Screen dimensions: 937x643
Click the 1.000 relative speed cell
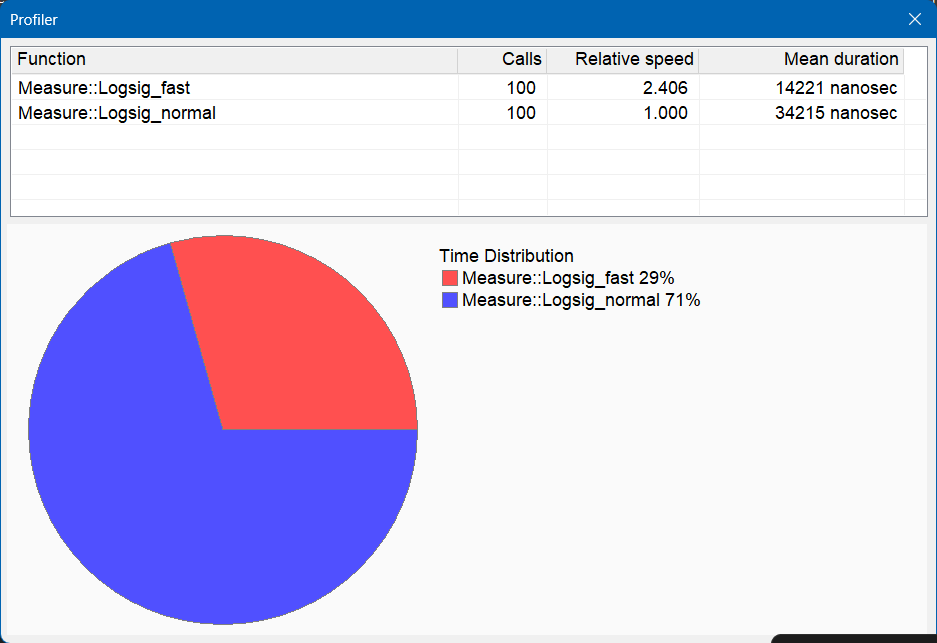665,113
